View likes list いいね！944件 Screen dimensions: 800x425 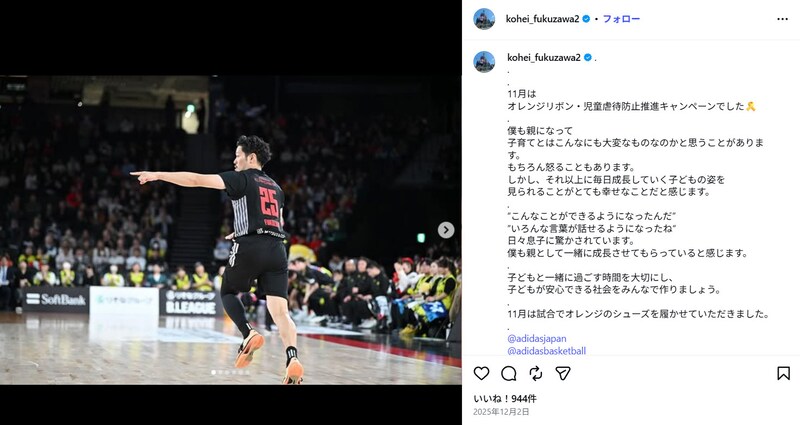[x=505, y=398]
